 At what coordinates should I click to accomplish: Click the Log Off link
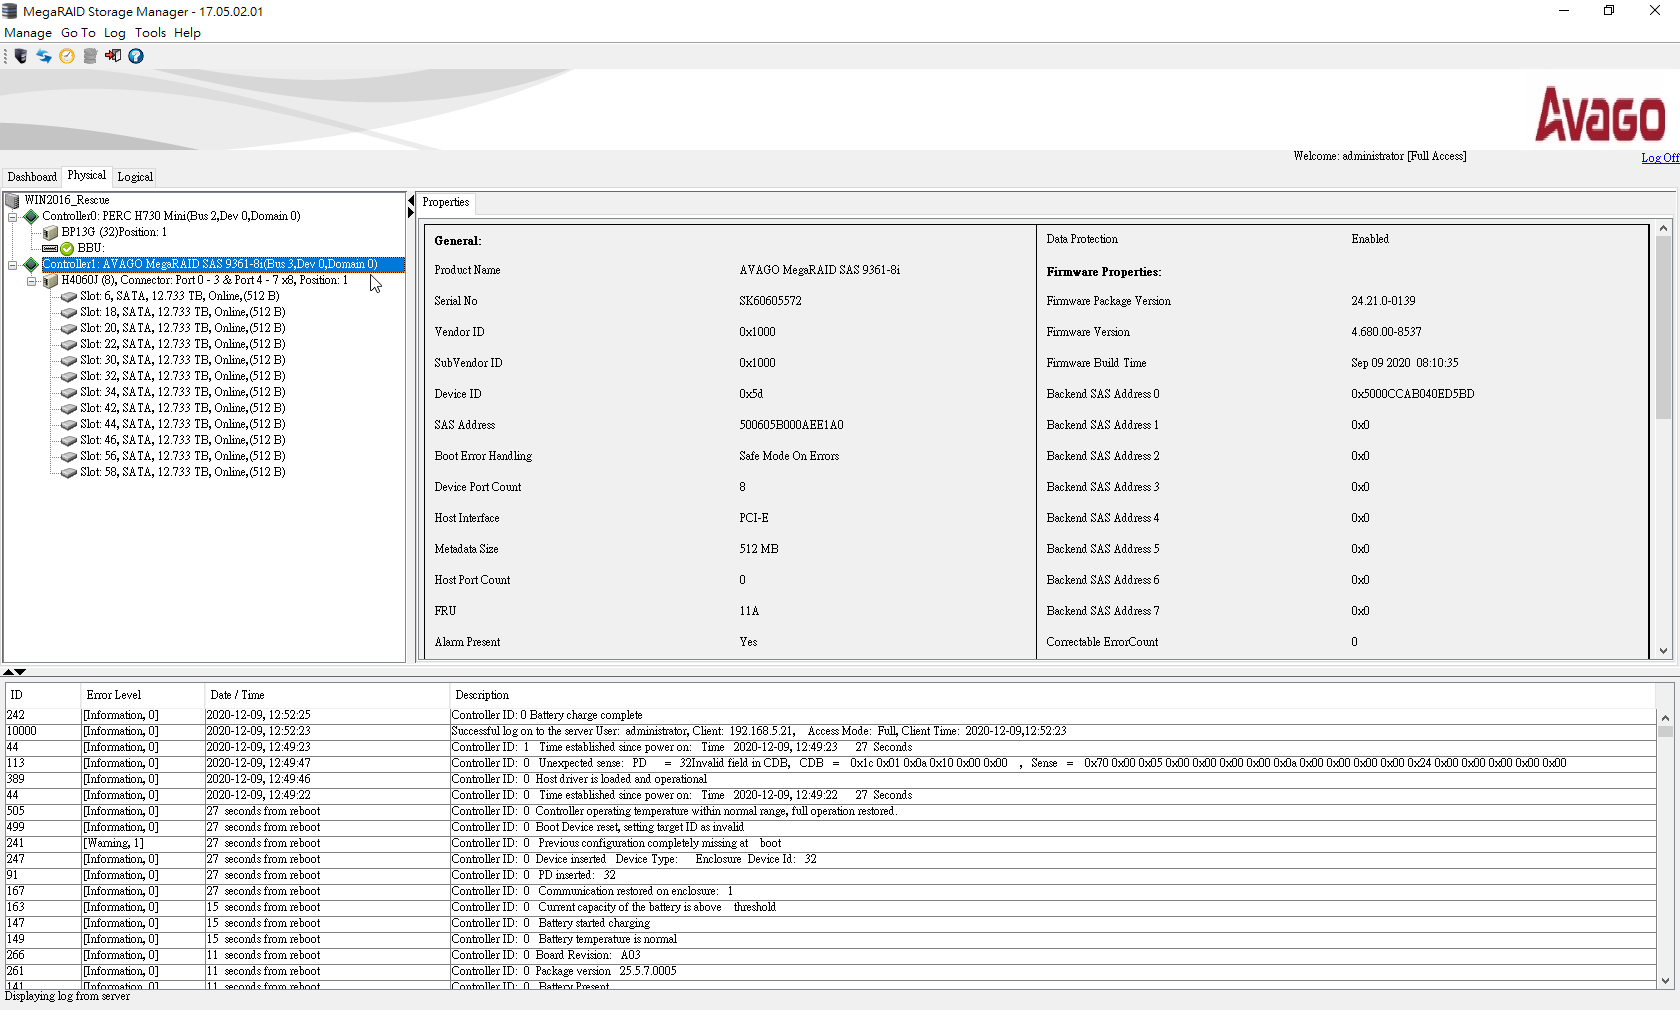pos(1659,158)
